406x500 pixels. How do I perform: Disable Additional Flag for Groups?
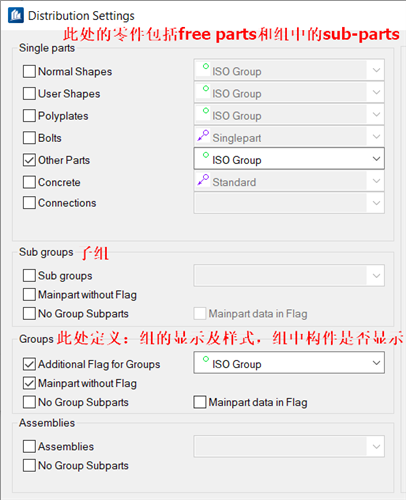(29, 364)
